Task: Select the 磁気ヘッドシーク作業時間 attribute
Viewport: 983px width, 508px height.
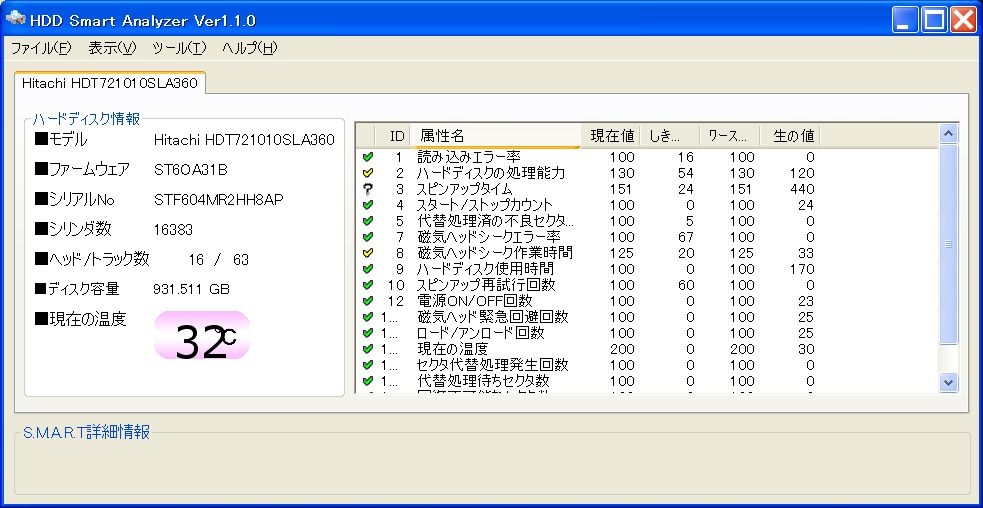Action: coord(495,253)
